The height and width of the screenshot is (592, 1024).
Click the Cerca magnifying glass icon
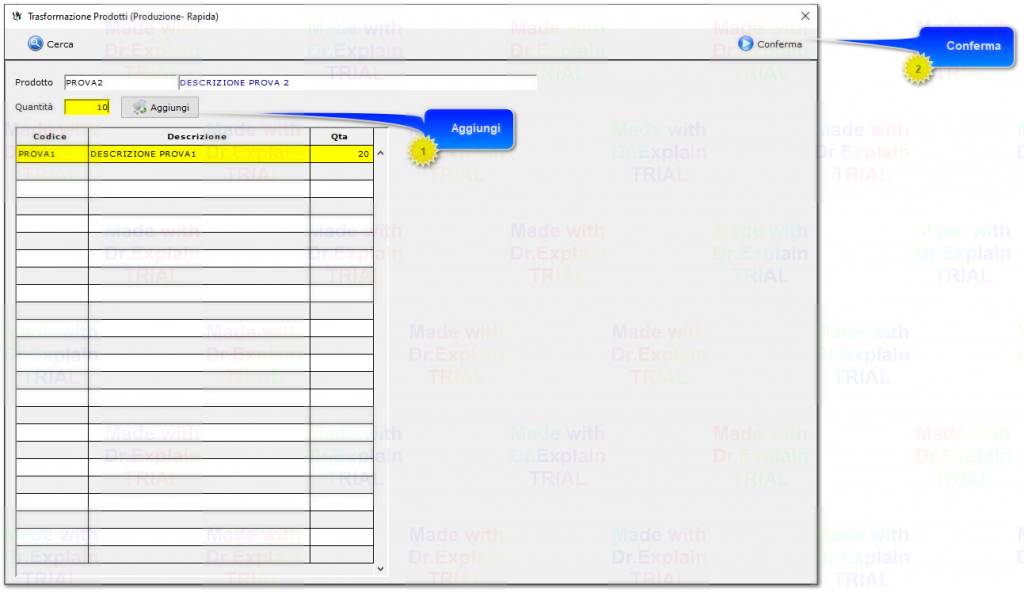[35, 44]
